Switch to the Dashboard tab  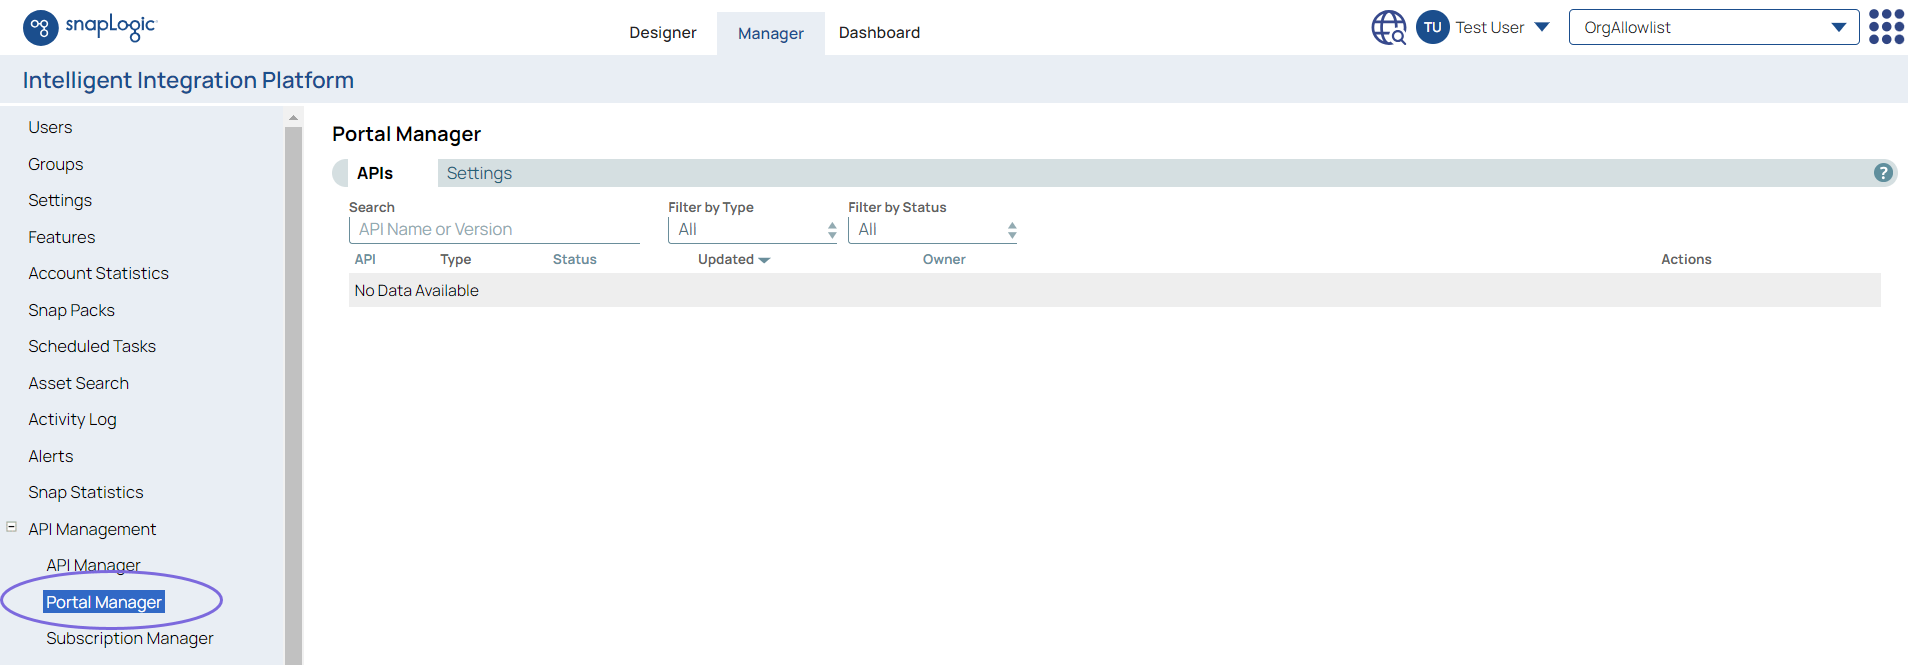coord(879,32)
